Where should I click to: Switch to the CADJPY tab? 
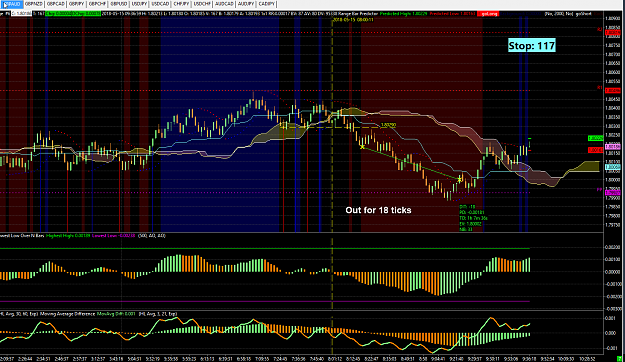(x=266, y=4)
